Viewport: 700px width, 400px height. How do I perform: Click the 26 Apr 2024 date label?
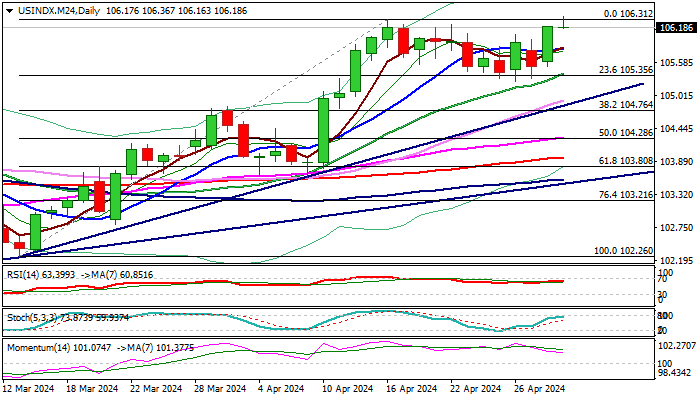(541, 388)
